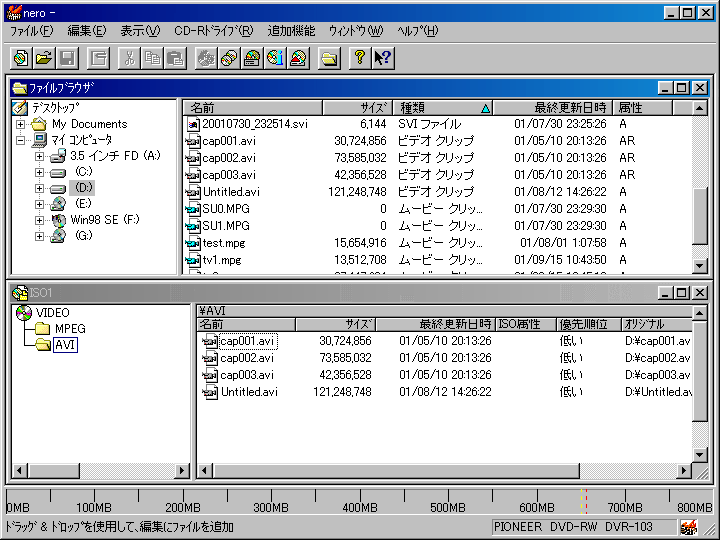Open the ファイル(F) menu
The height and width of the screenshot is (540, 720).
pyautogui.click(x=31, y=31)
